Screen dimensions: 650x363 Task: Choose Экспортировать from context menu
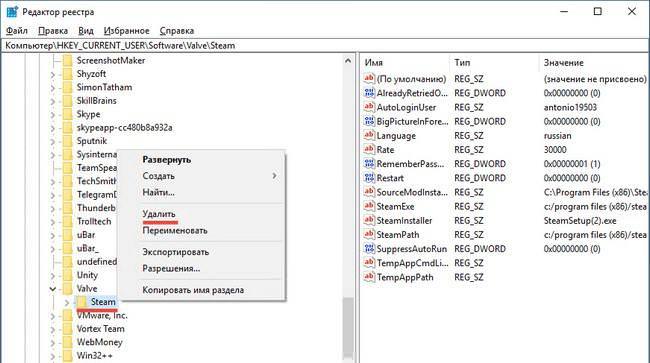[x=175, y=252]
